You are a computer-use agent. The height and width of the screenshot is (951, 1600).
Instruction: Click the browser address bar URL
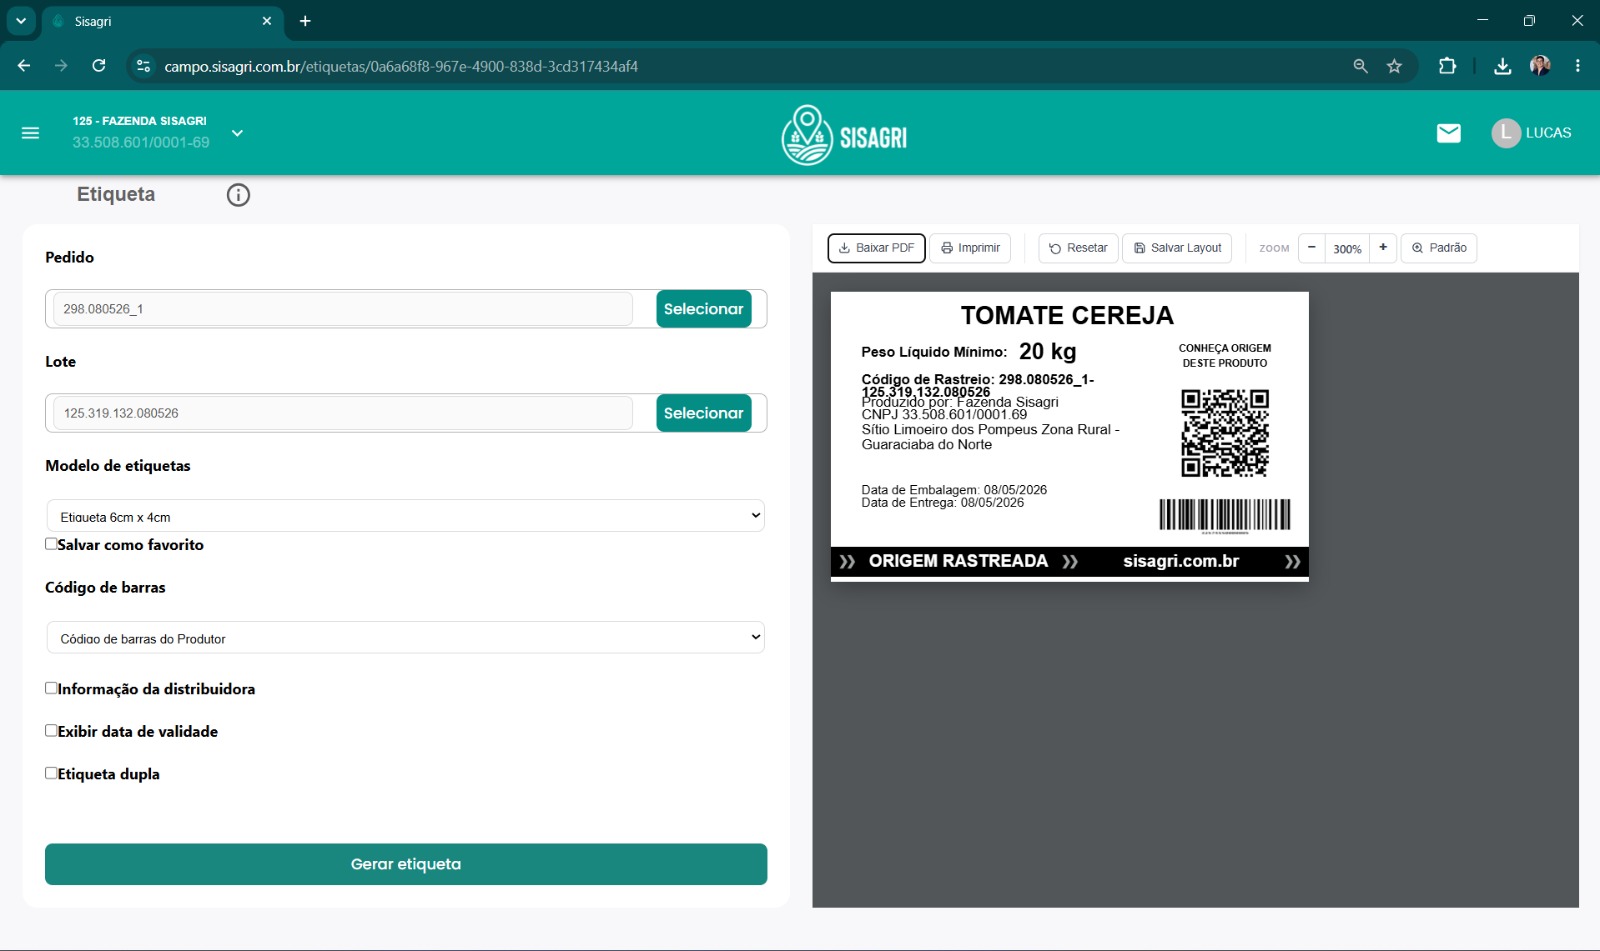(x=401, y=67)
